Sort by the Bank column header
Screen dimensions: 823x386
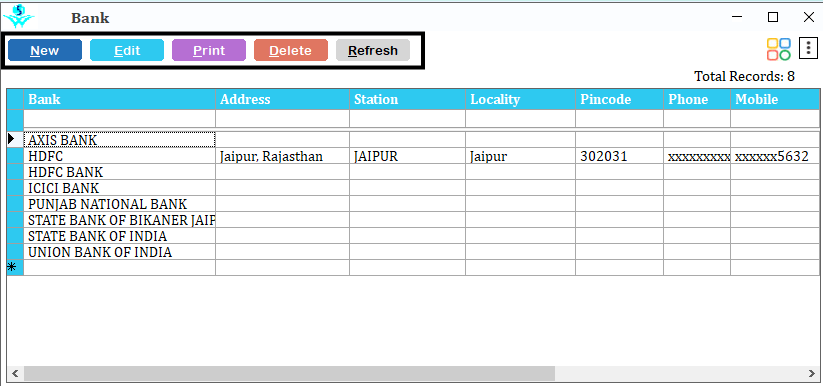[x=120, y=99]
